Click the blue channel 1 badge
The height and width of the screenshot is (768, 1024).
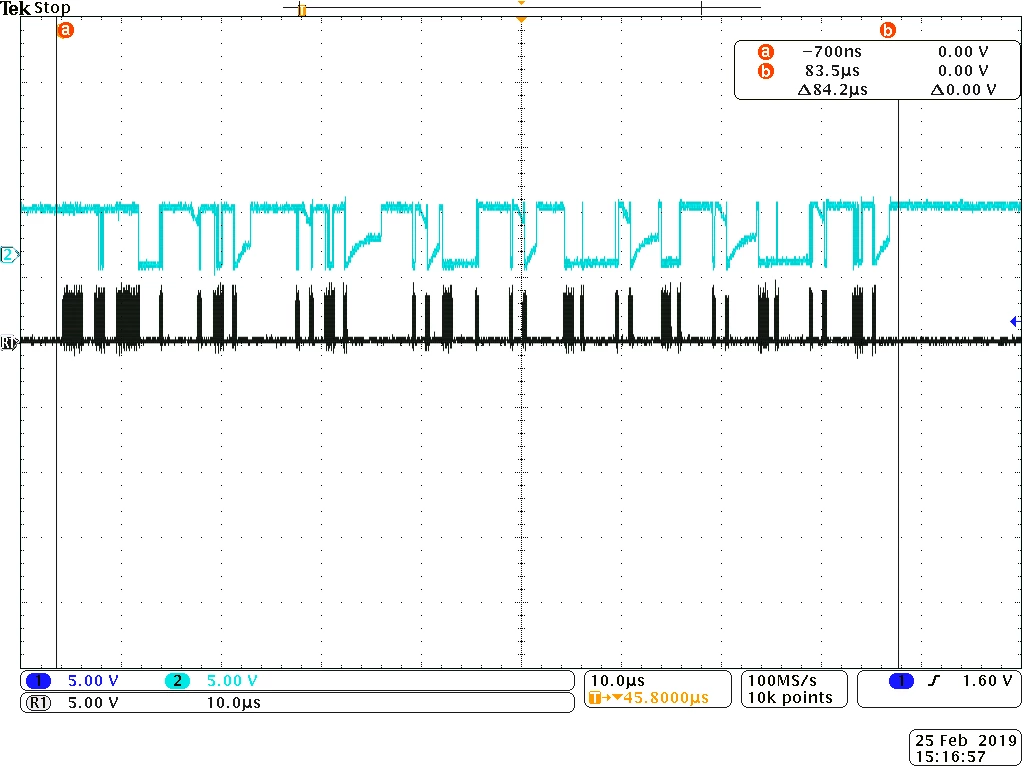click(x=38, y=681)
